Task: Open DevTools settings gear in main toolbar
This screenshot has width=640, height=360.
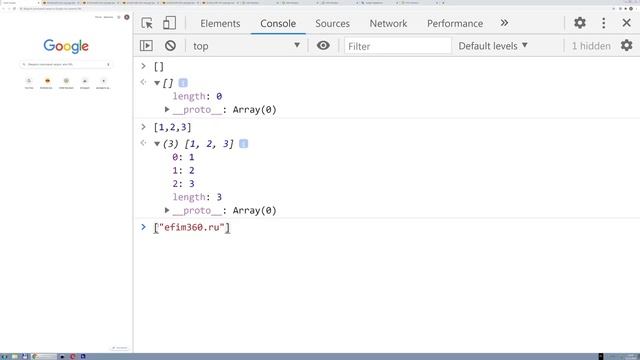Action: tap(580, 23)
